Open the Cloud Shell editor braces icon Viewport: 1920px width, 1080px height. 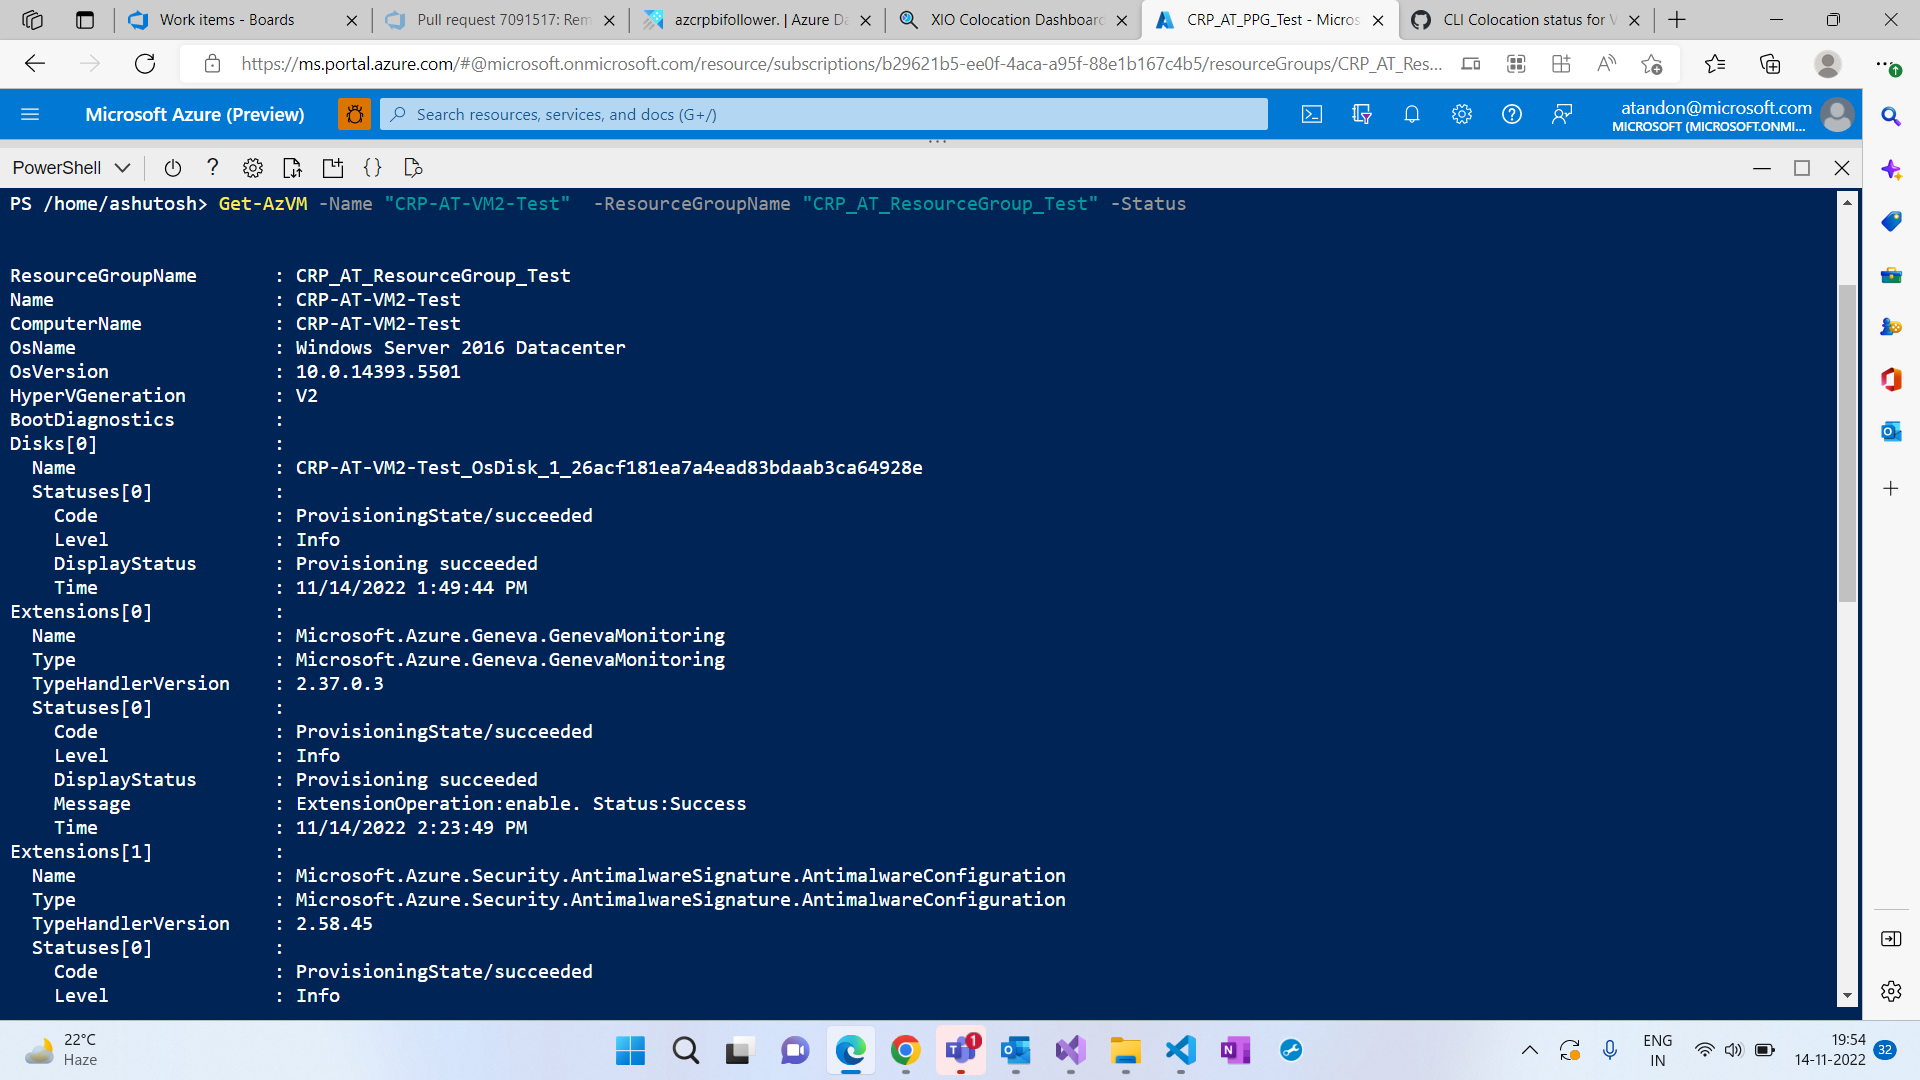372,167
